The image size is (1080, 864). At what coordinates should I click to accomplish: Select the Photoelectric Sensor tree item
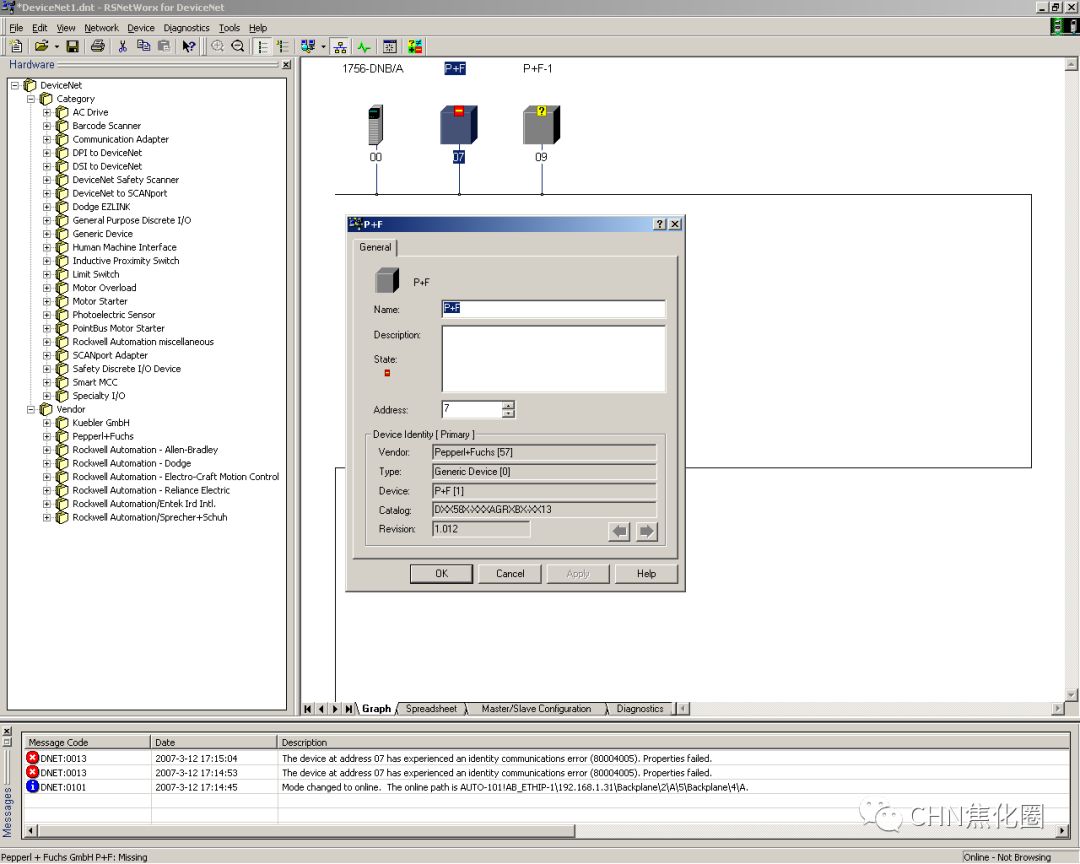point(114,315)
